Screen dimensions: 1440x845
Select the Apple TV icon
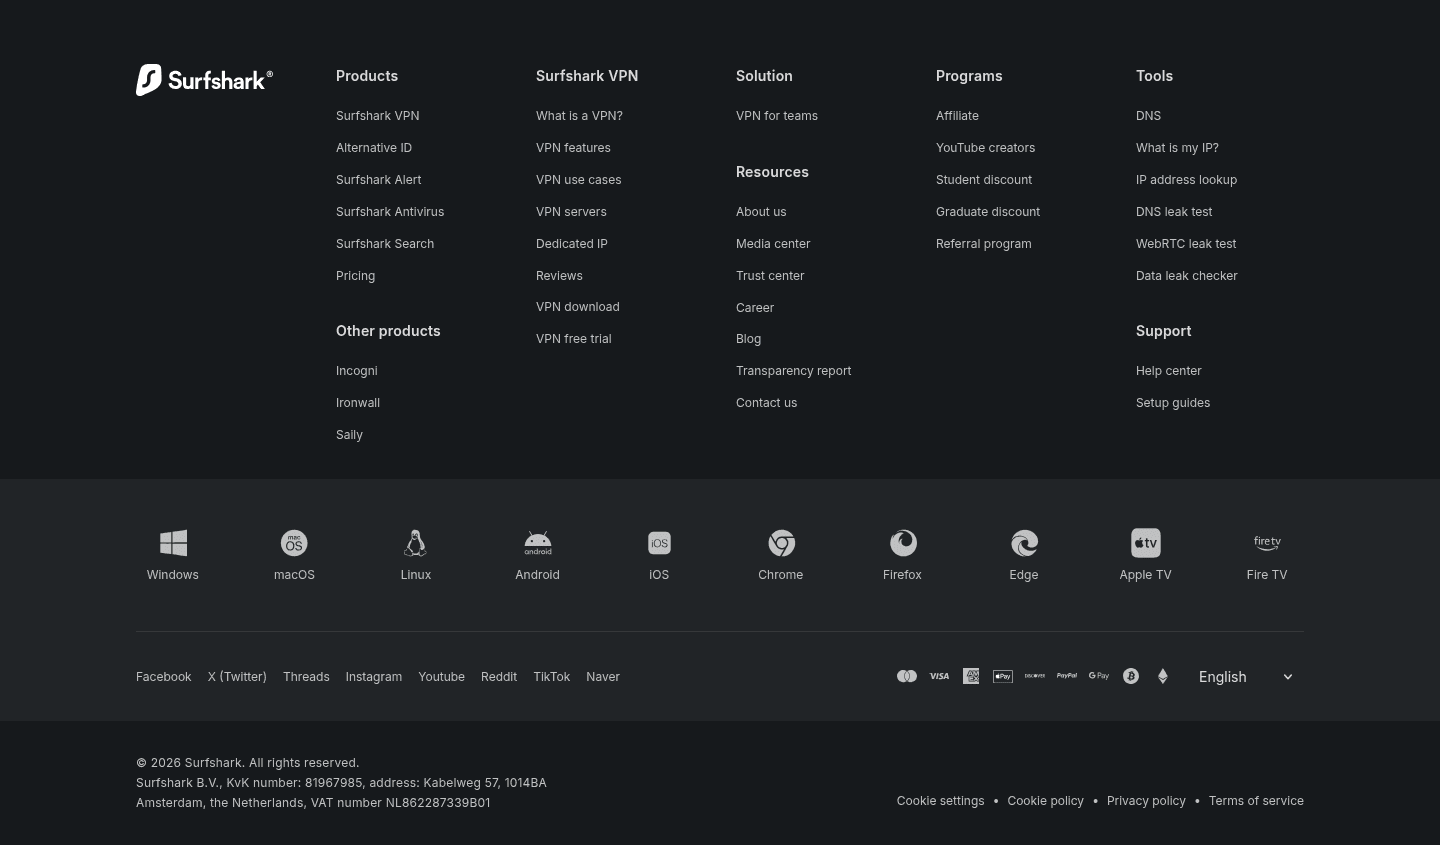coord(1145,543)
